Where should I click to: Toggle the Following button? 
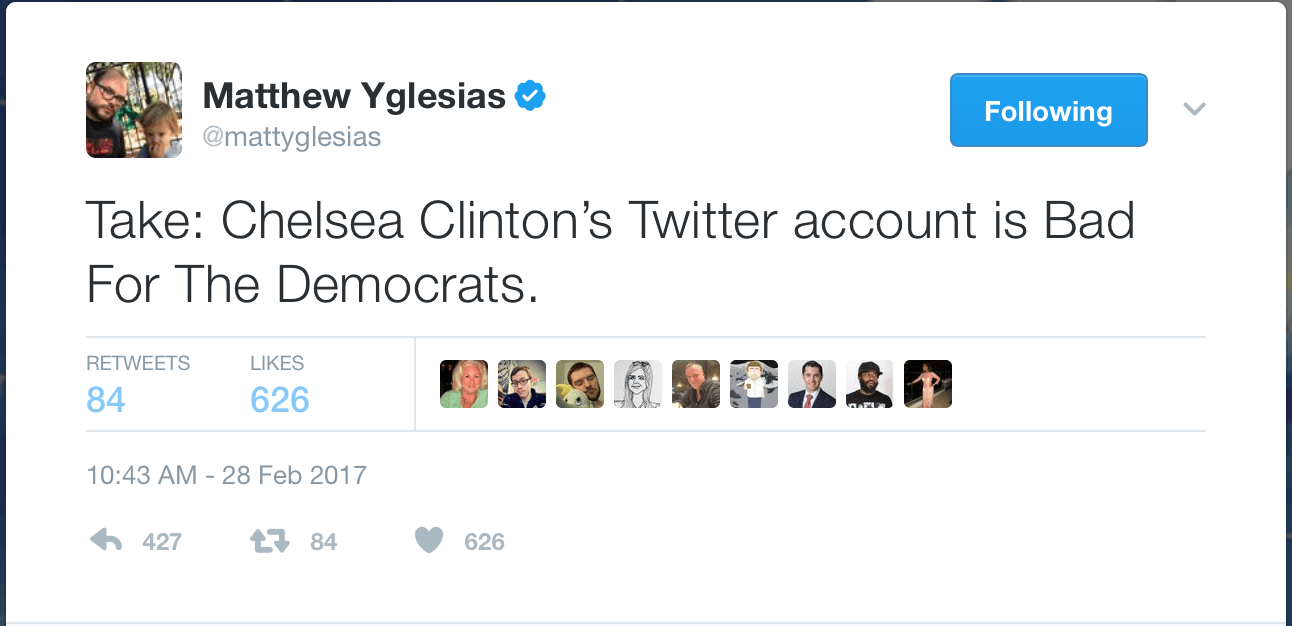1048,110
